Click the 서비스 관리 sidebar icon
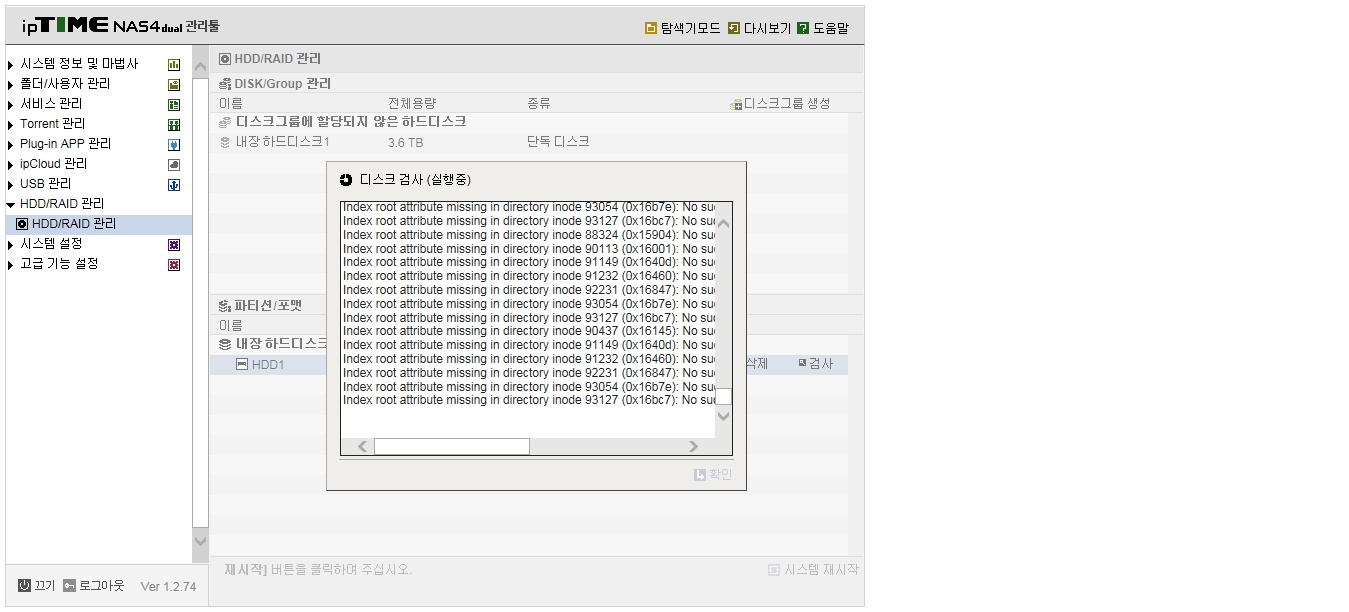 [x=174, y=105]
